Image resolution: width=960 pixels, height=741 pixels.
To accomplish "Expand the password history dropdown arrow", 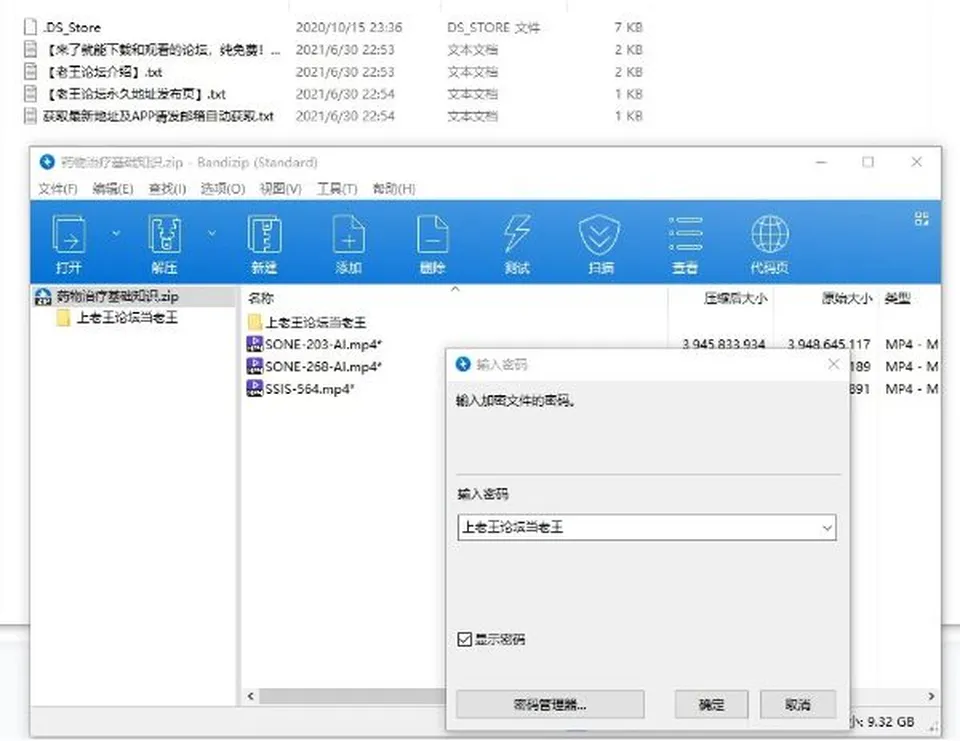I will pyautogui.click(x=827, y=527).
